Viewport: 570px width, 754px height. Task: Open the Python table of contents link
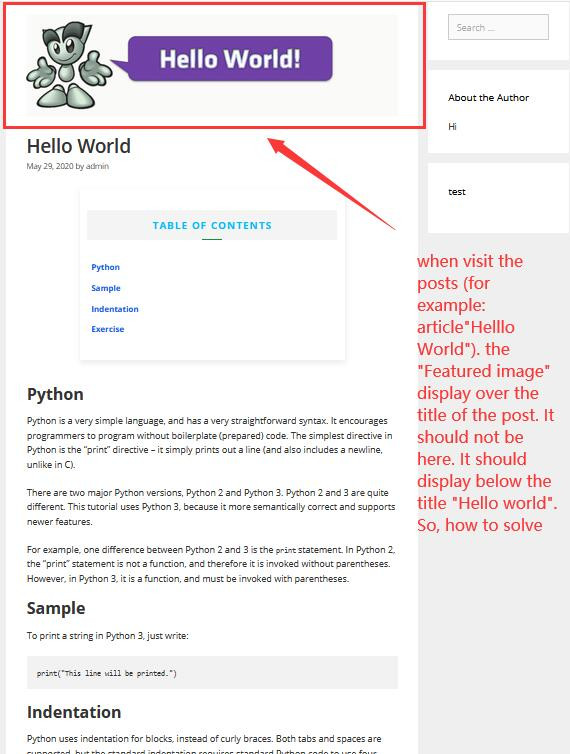pos(105,267)
